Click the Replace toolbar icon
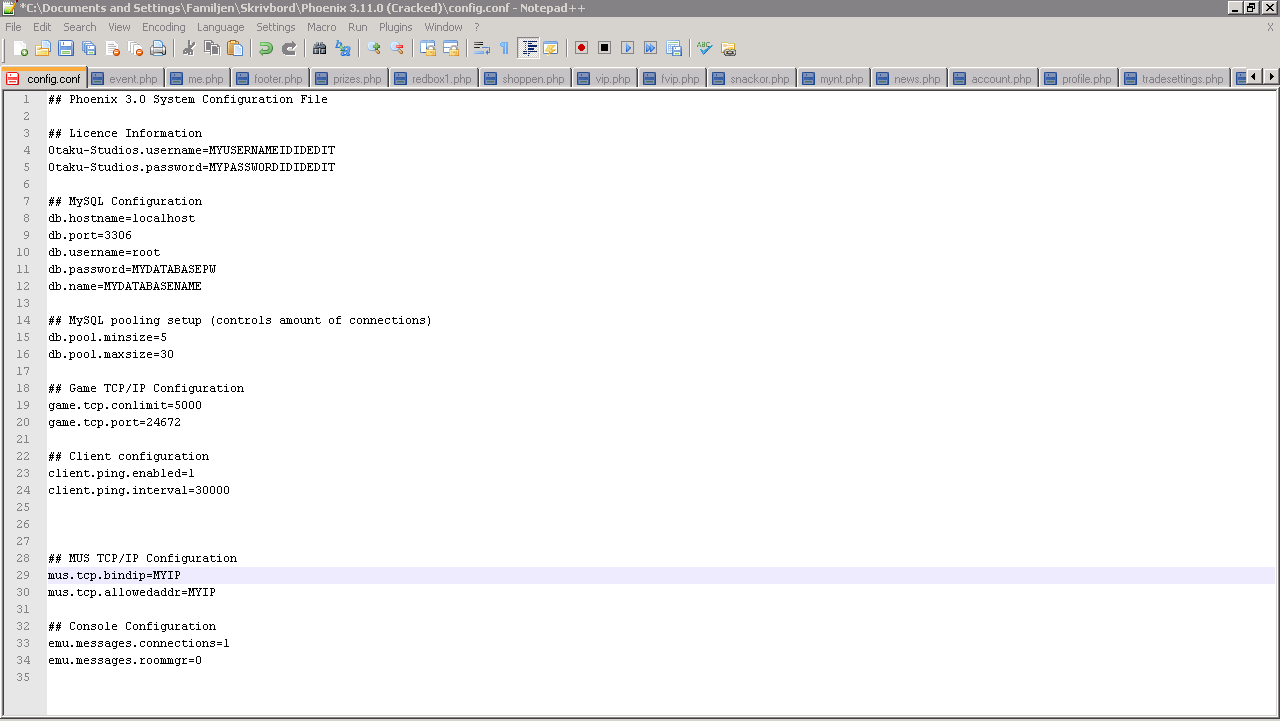Image resolution: width=1280 pixels, height=721 pixels. [343, 48]
